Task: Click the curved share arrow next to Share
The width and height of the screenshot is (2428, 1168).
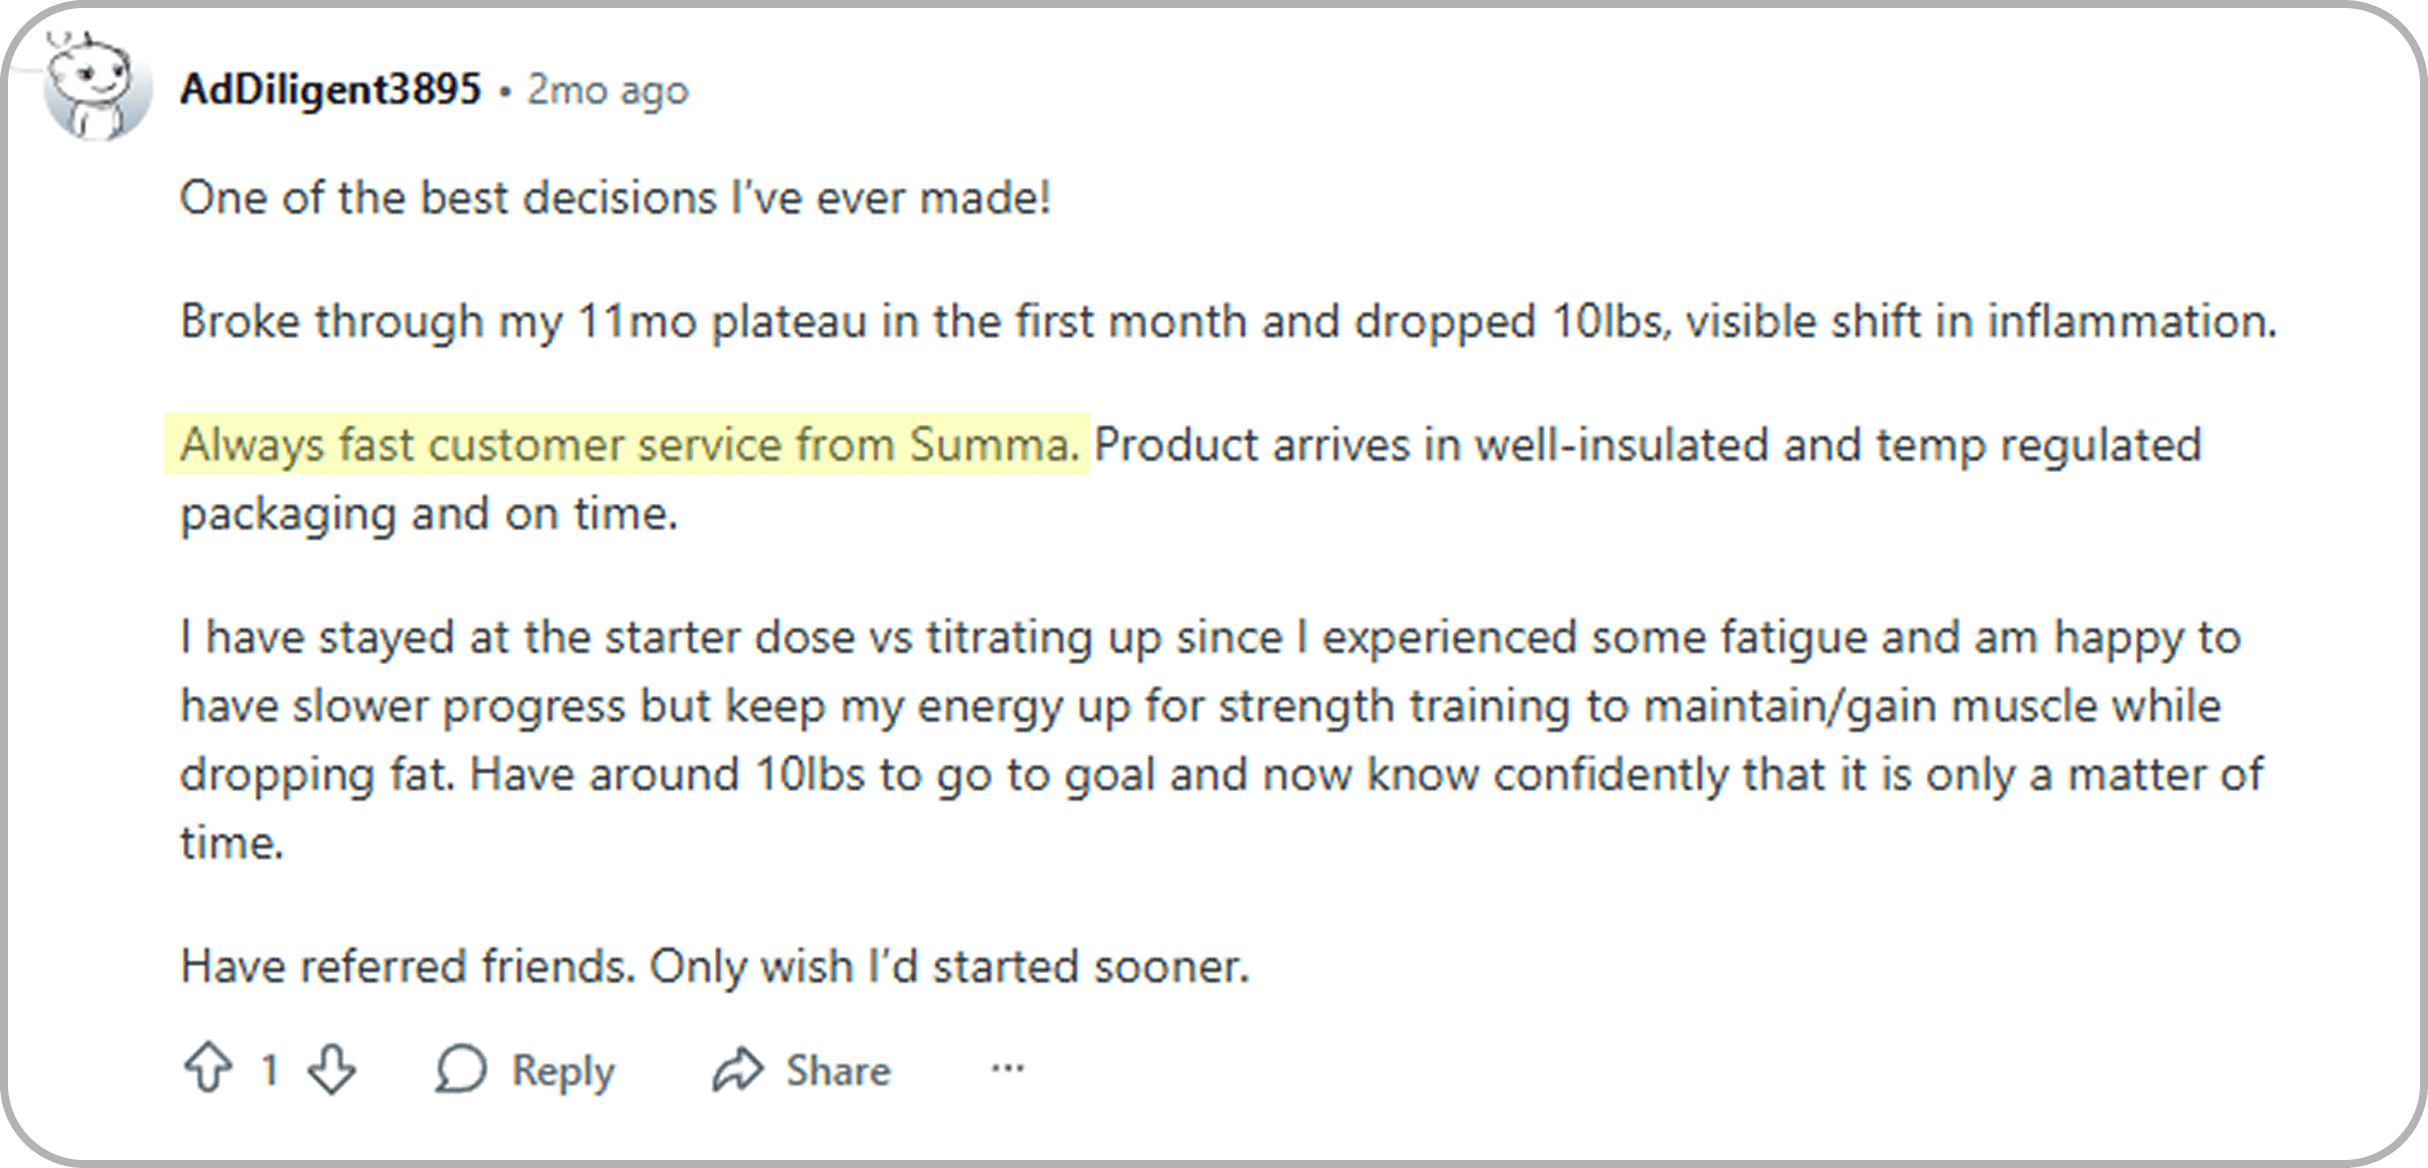Action: (x=738, y=1068)
